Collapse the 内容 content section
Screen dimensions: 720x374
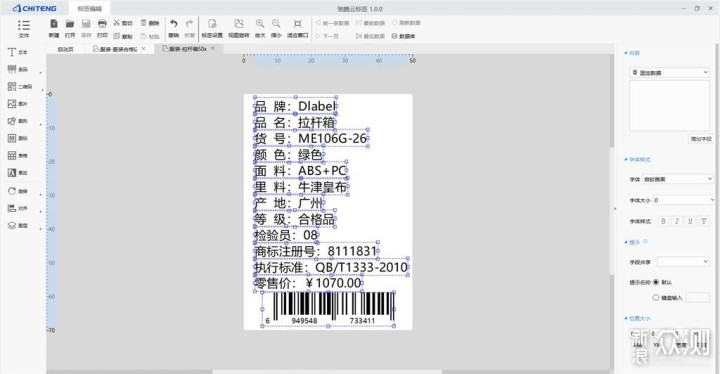coord(626,53)
